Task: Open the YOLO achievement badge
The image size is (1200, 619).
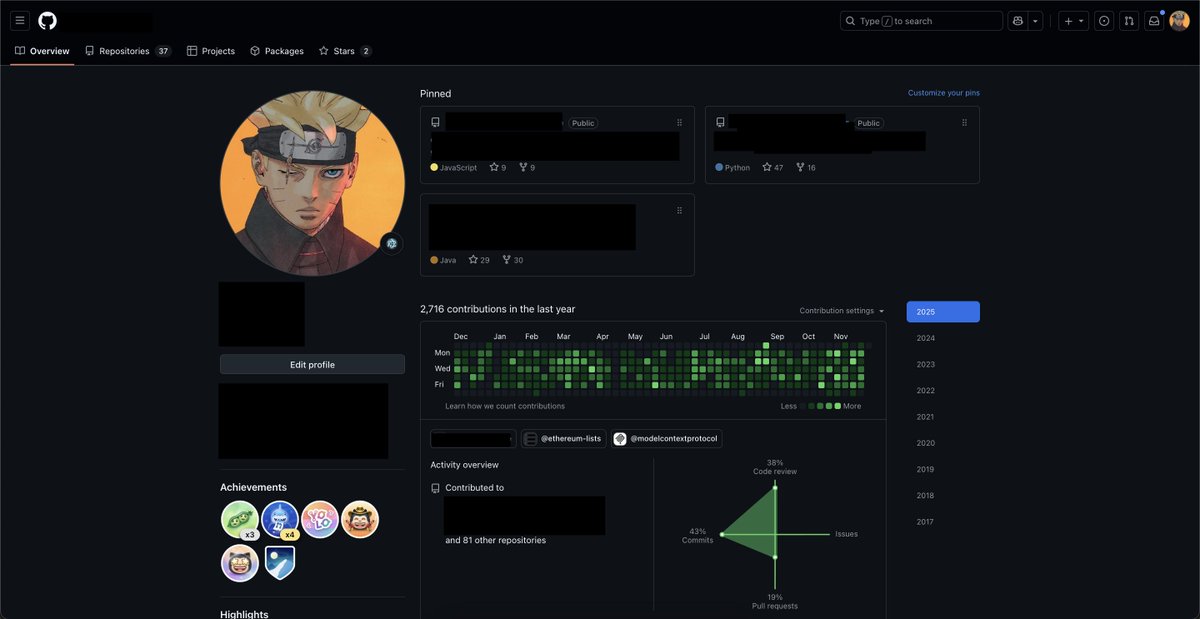Action: [320, 520]
